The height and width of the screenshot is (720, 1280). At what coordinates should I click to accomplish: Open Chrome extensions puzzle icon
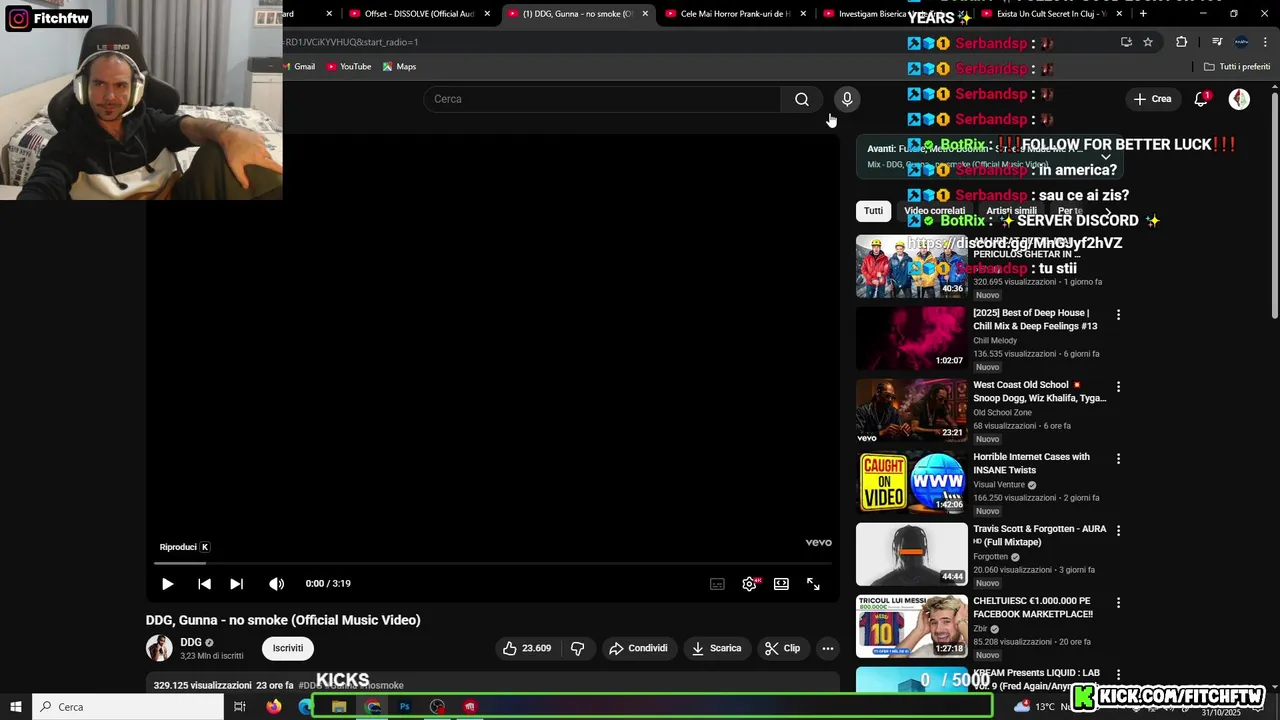1181,42
